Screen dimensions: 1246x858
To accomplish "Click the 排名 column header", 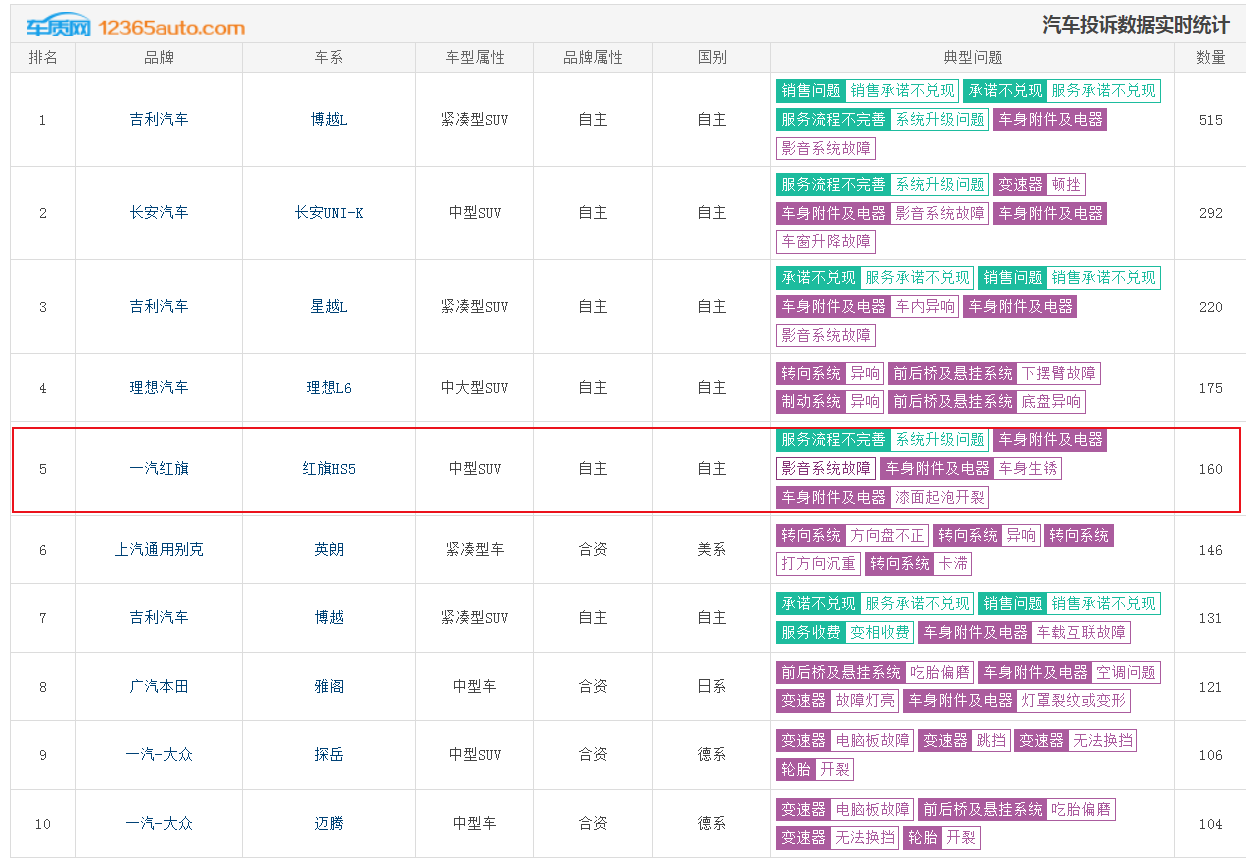I will point(43,58).
